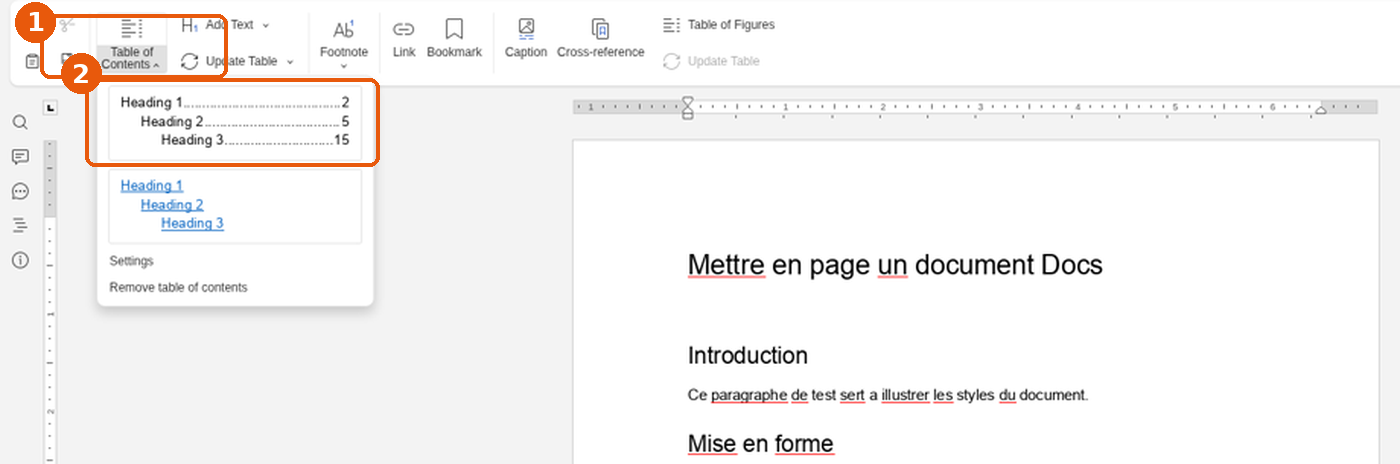
Task: Expand the Footnote options arrow
Action: (x=344, y=67)
